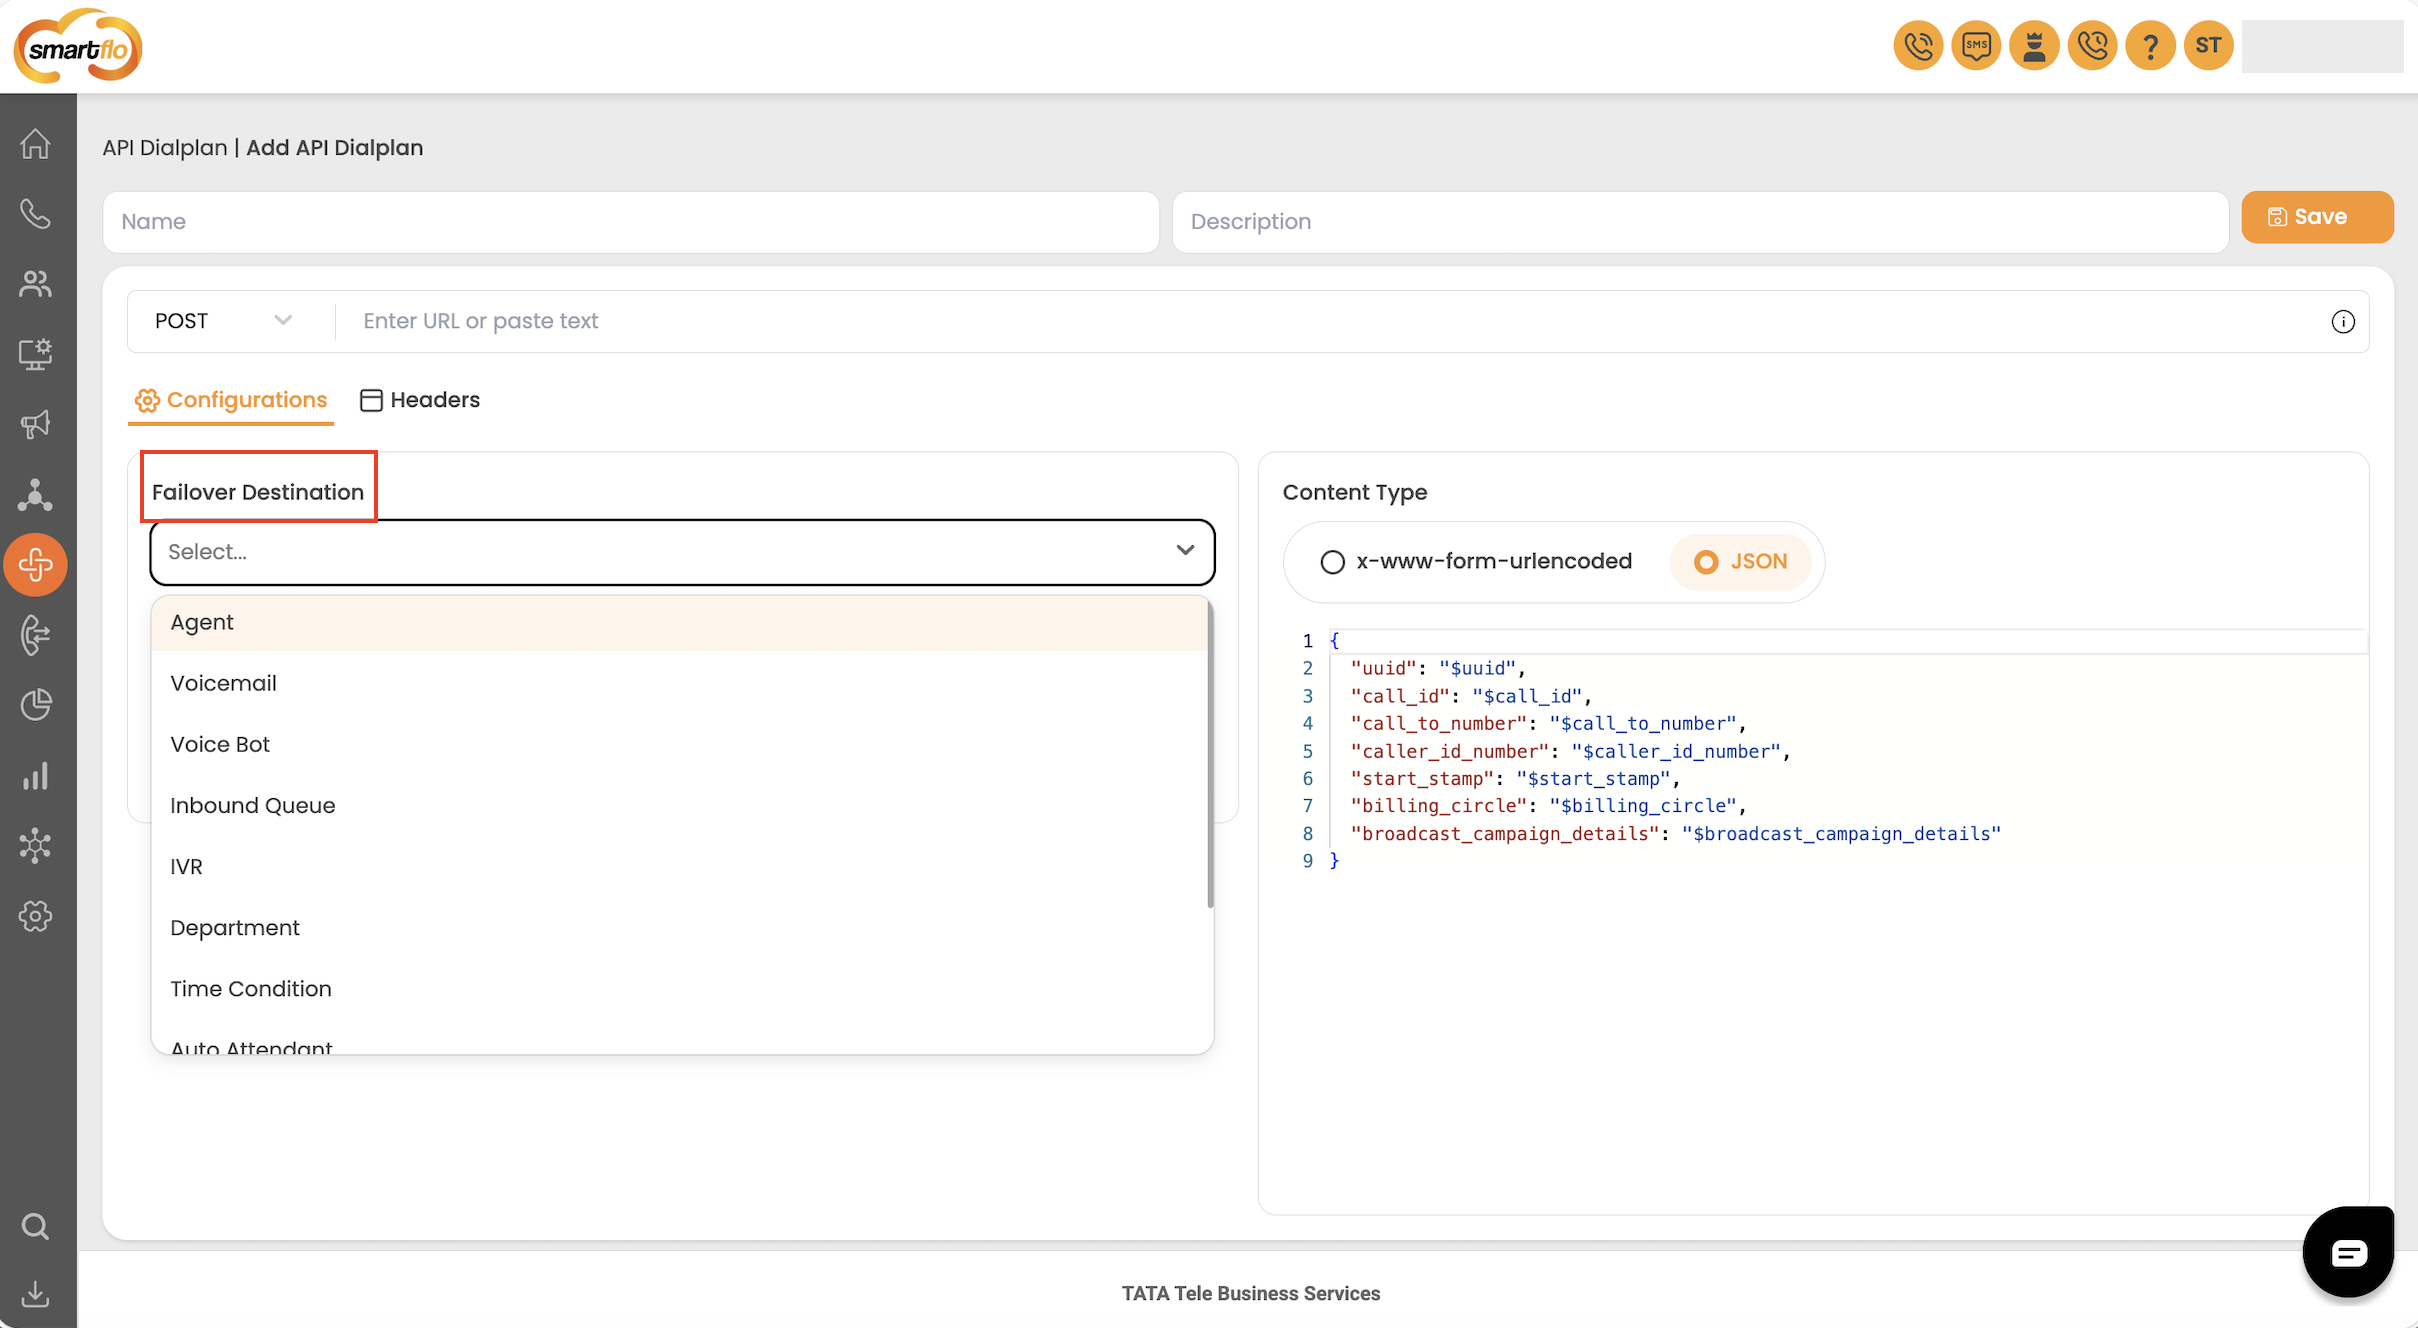The height and width of the screenshot is (1328, 2418).
Task: Open the POST method dropdown
Action: pos(224,321)
